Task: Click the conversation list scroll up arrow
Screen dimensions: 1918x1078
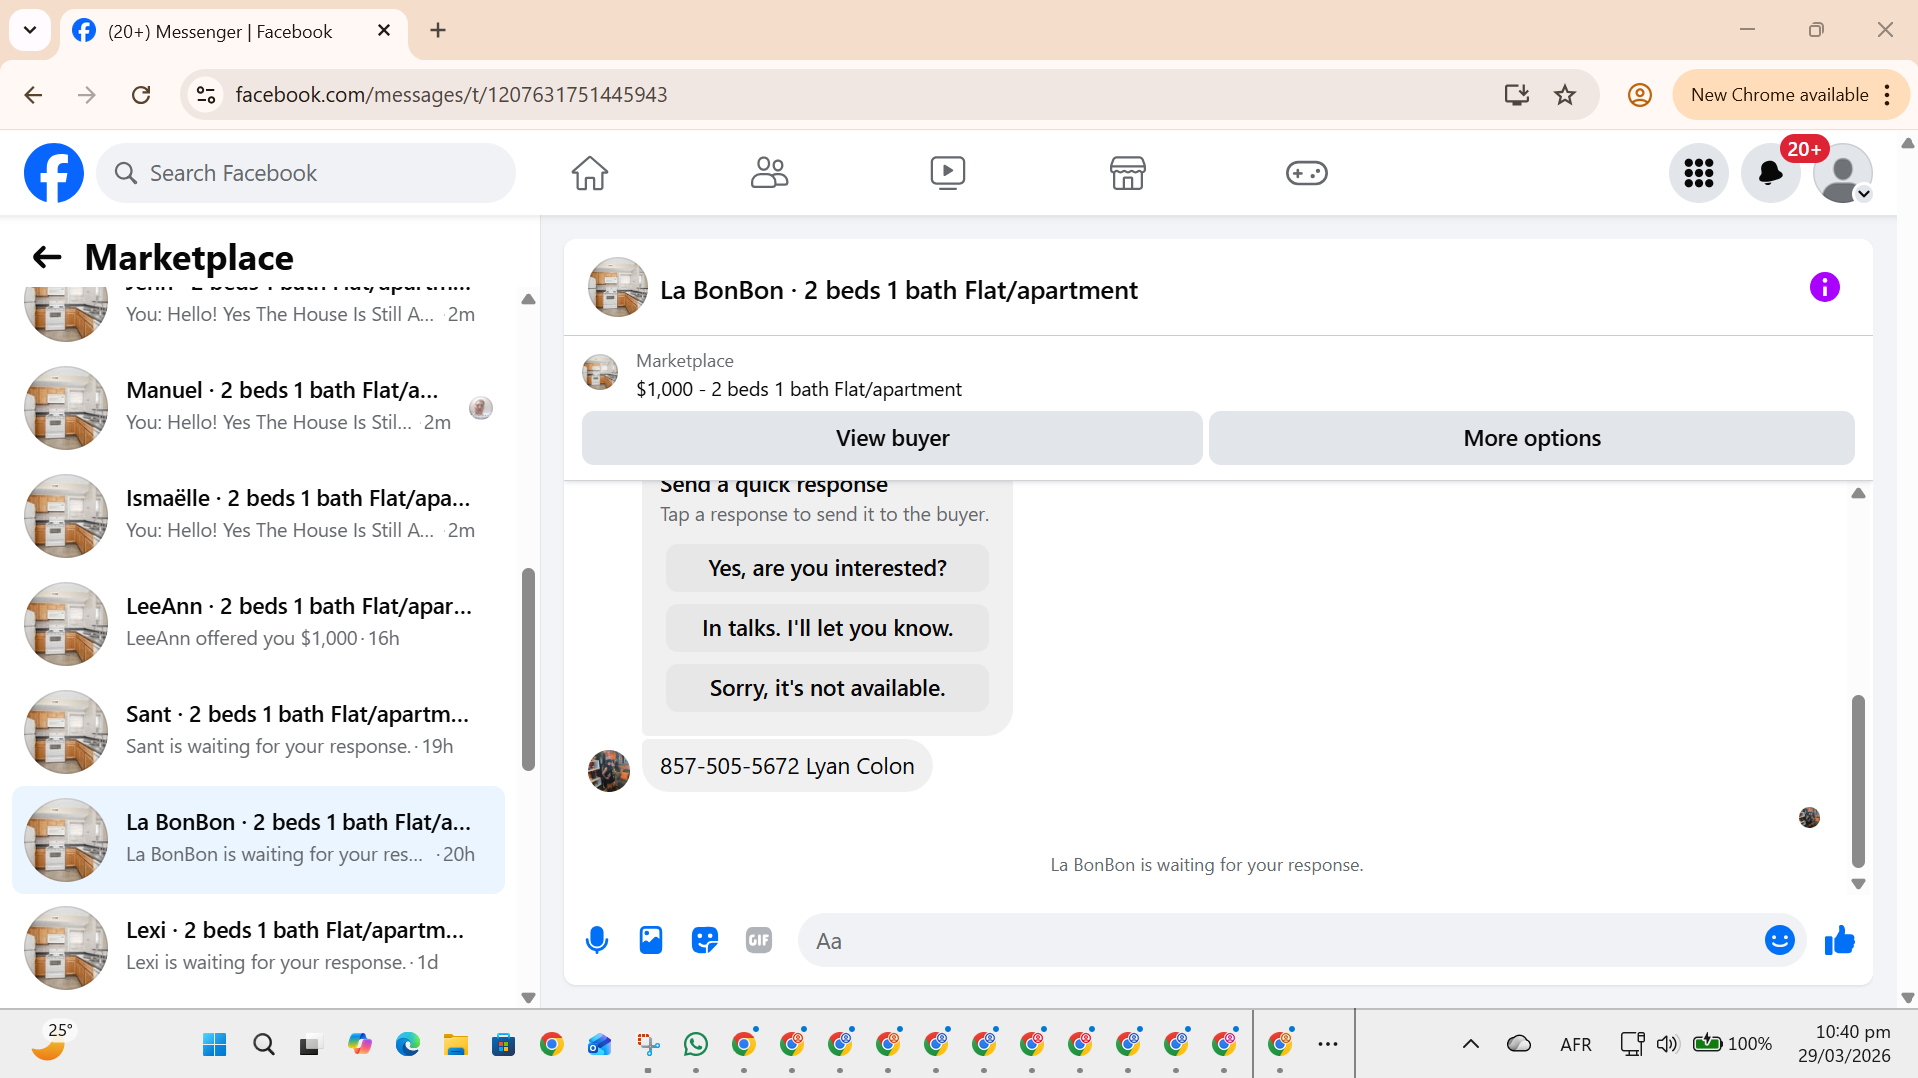Action: 528,299
